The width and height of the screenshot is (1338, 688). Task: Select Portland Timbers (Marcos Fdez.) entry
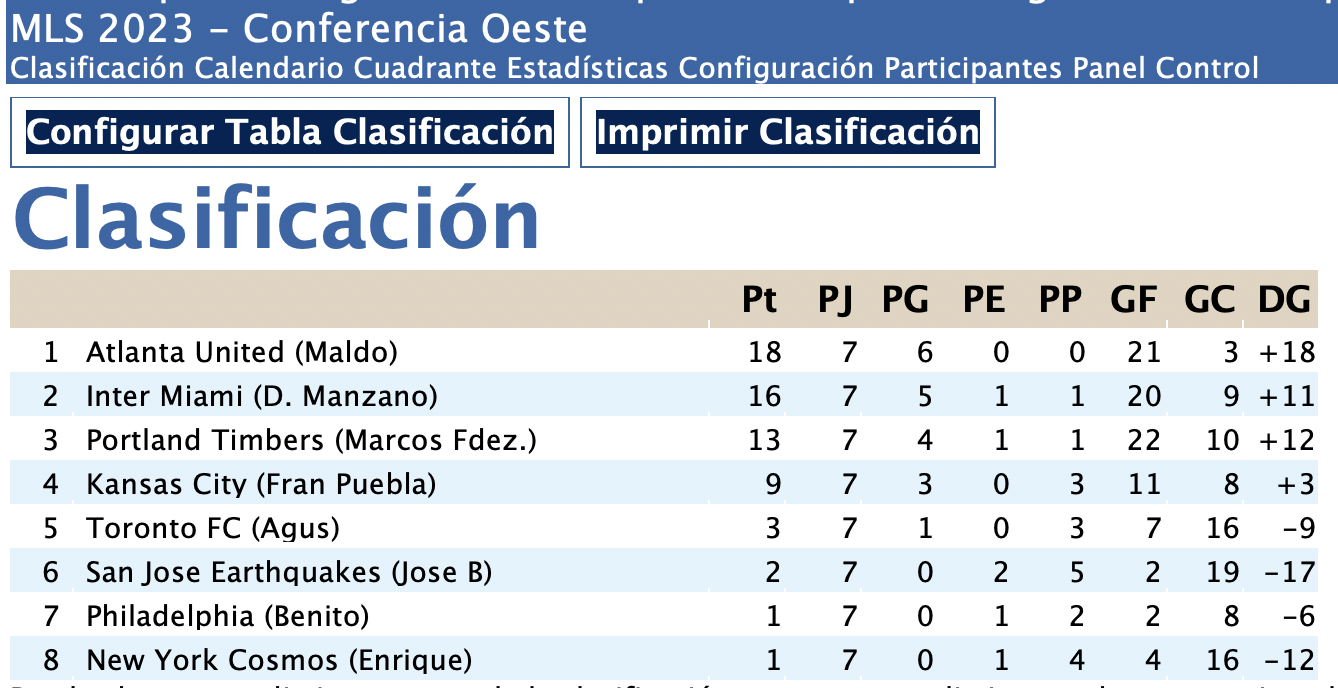click(x=311, y=440)
